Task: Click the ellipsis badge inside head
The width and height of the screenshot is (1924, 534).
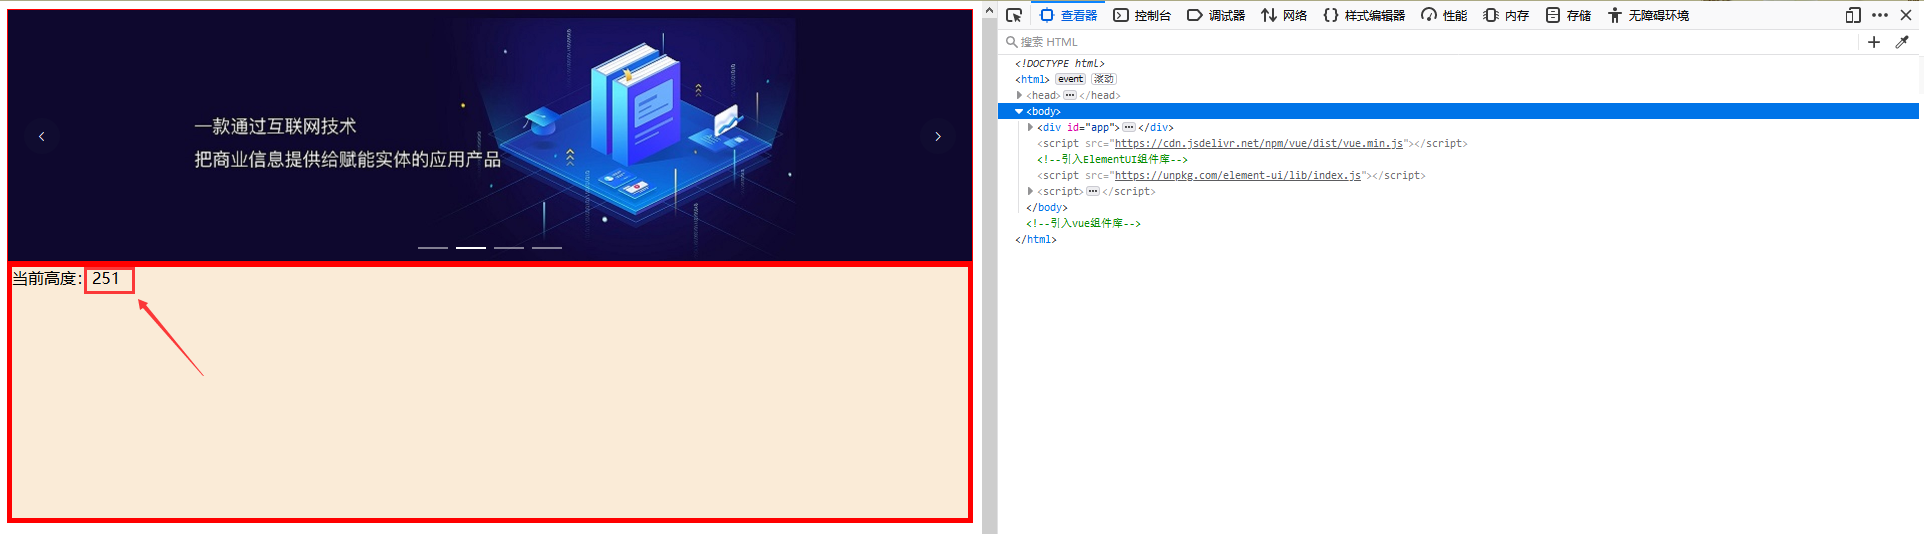Action: point(1070,95)
